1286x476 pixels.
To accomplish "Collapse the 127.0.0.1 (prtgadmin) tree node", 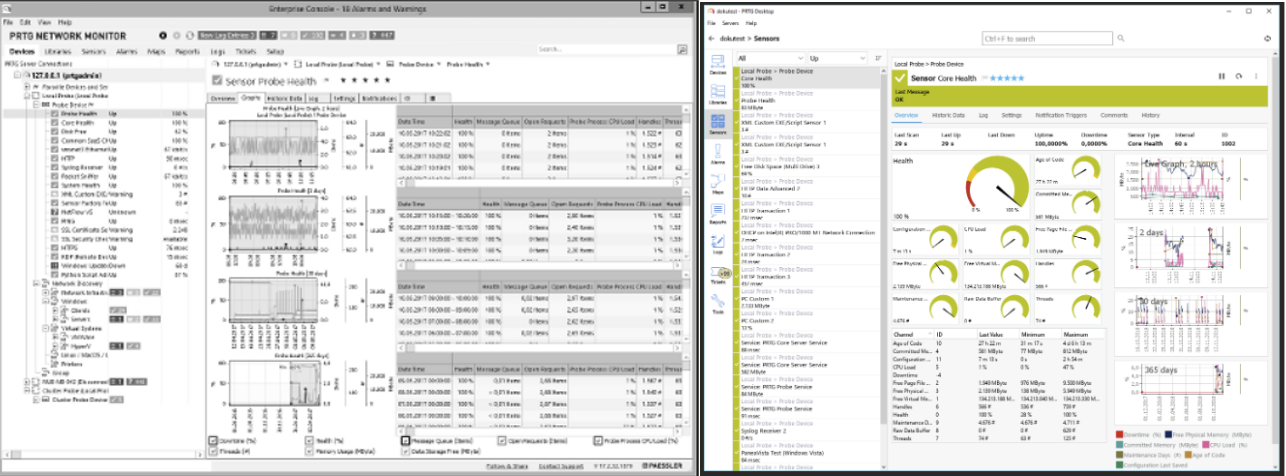I will click(x=18, y=76).
